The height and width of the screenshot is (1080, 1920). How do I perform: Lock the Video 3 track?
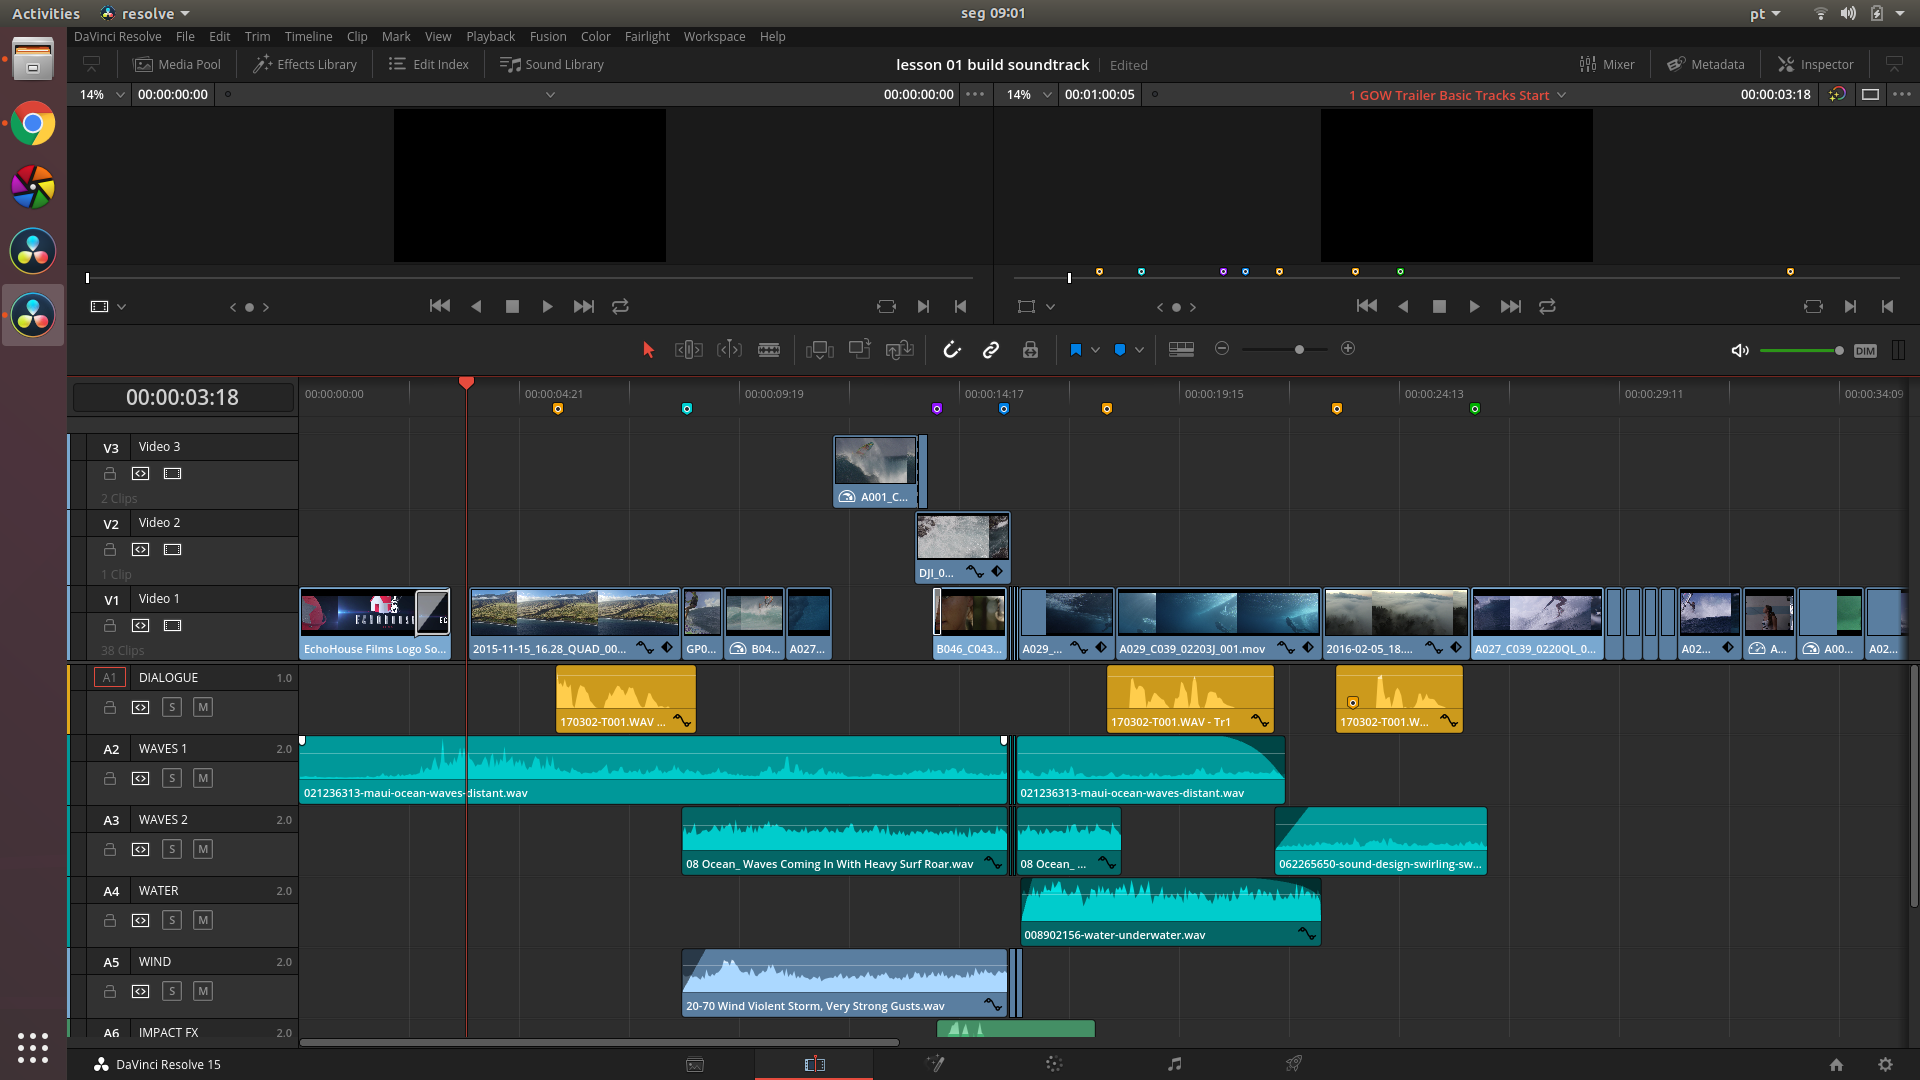click(110, 474)
